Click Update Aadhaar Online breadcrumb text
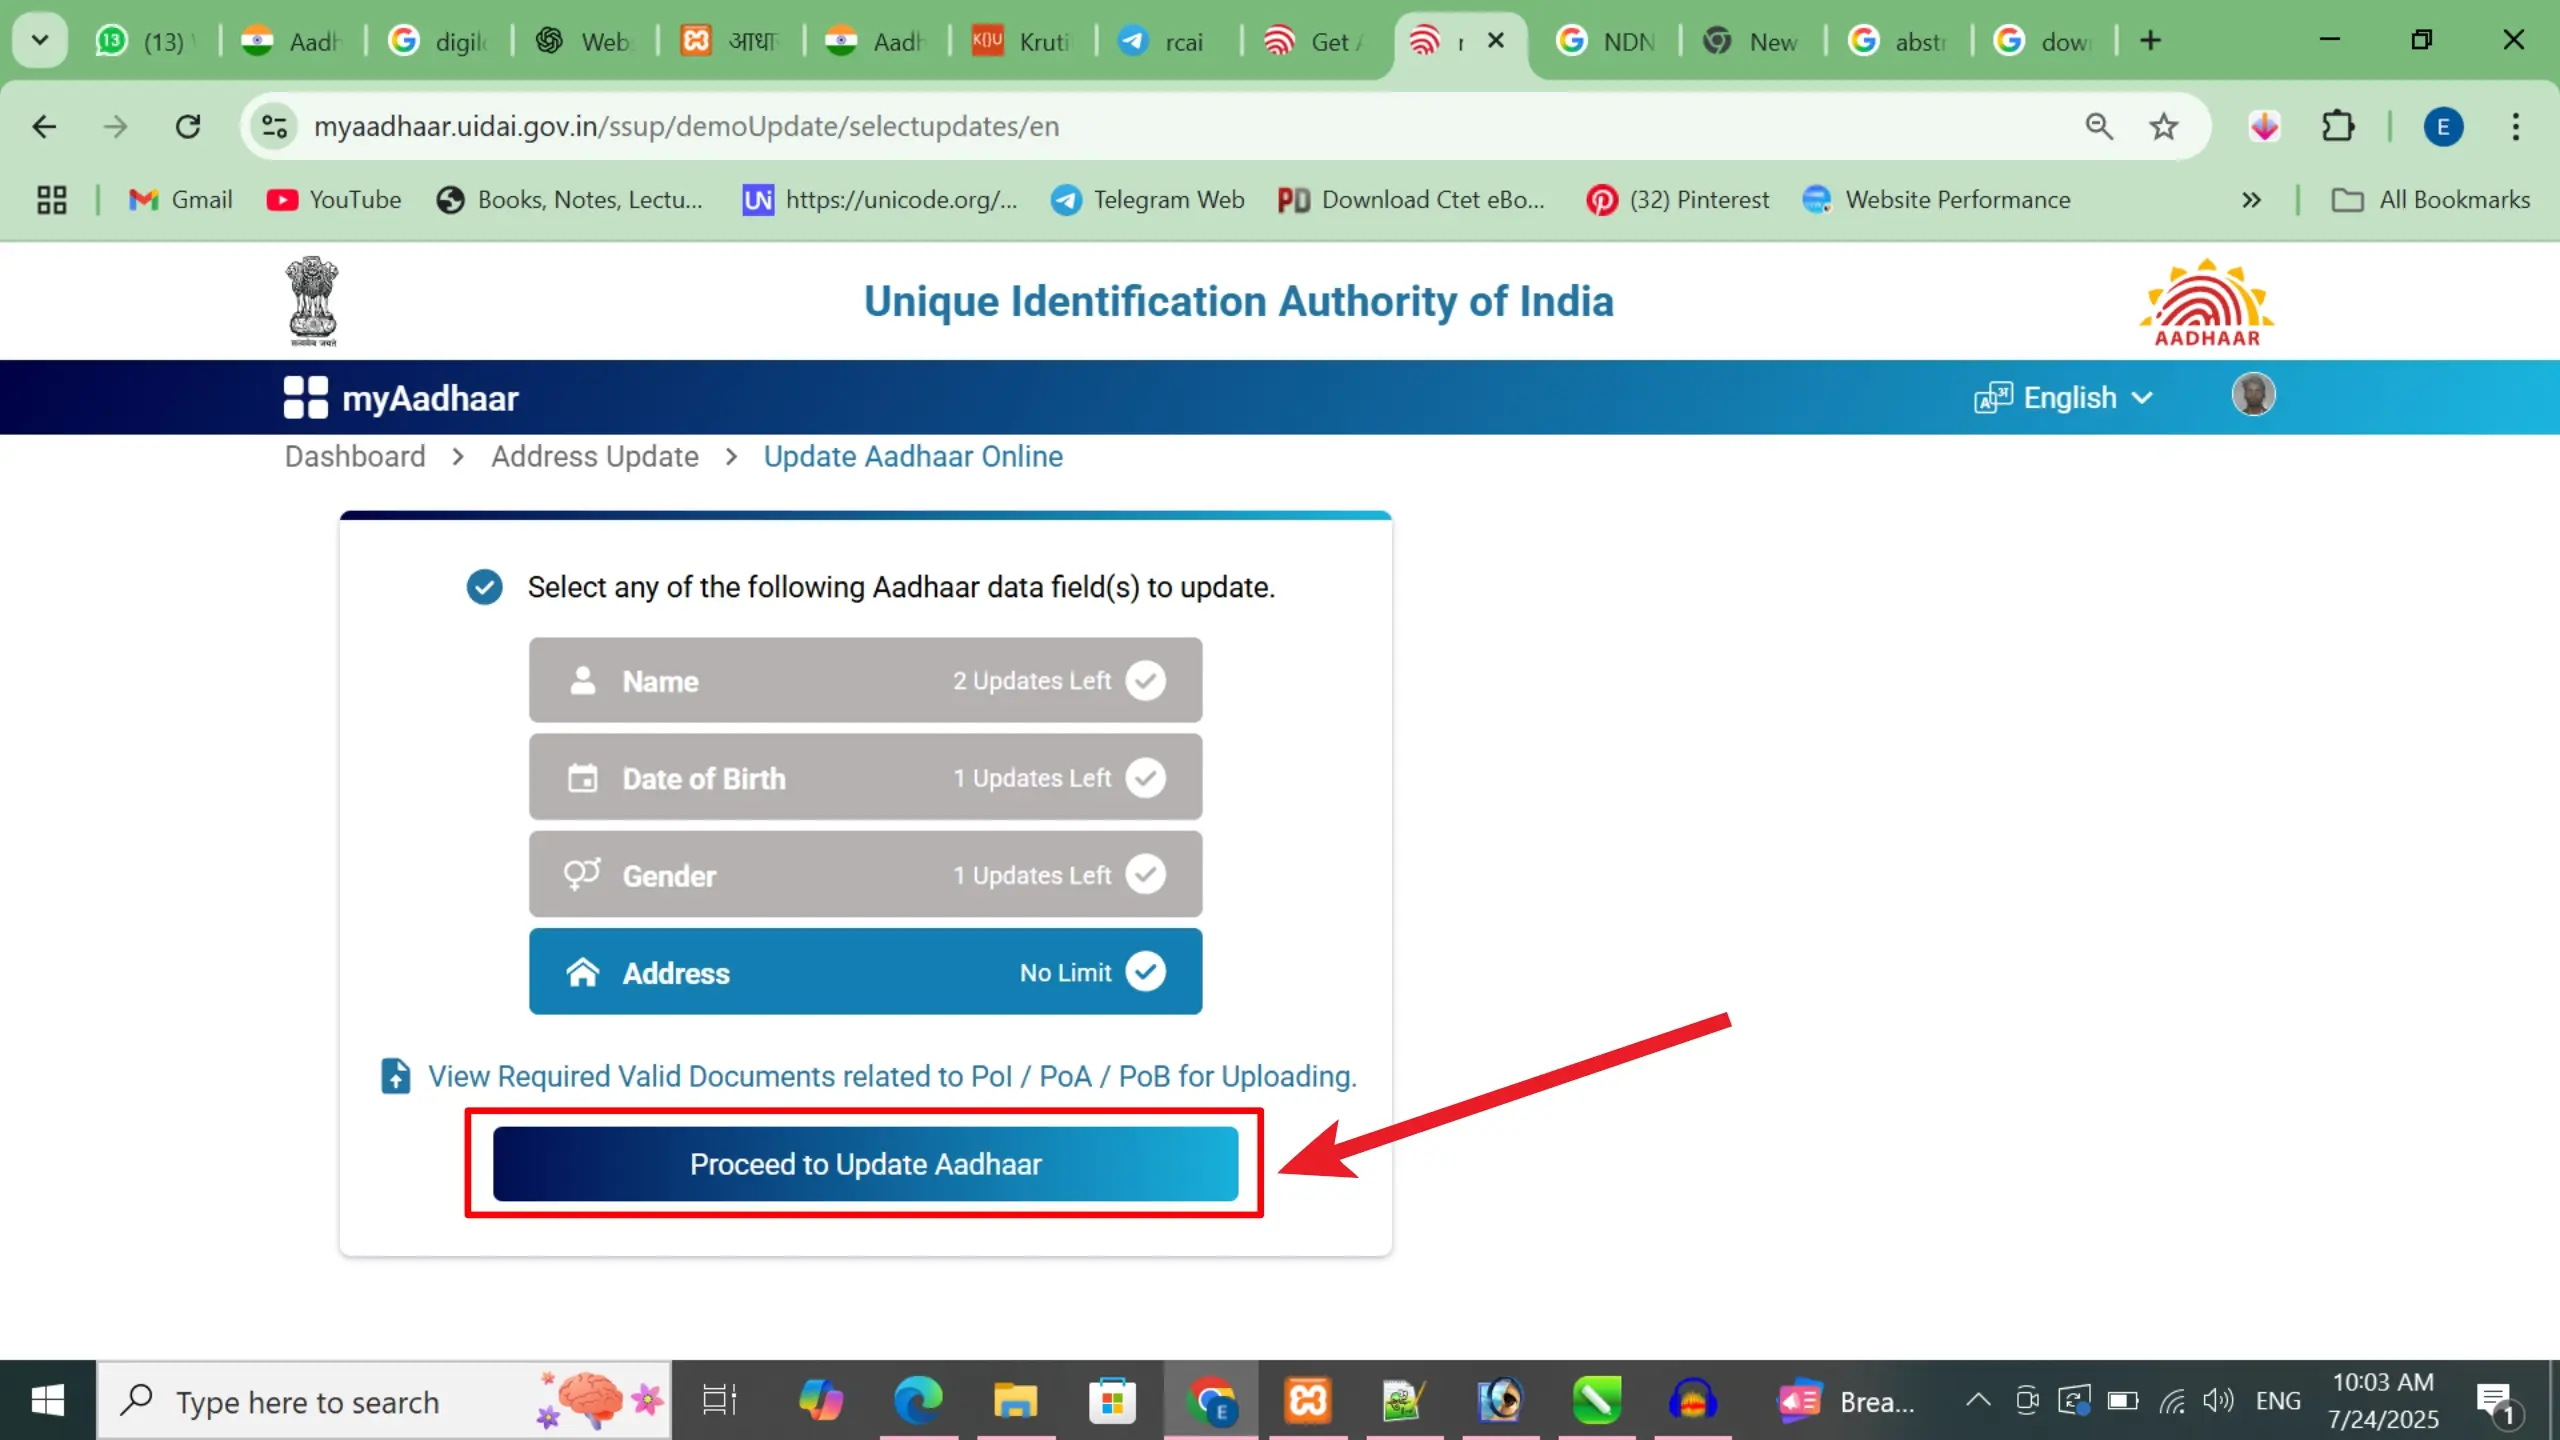The image size is (2560, 1440). [x=913, y=457]
